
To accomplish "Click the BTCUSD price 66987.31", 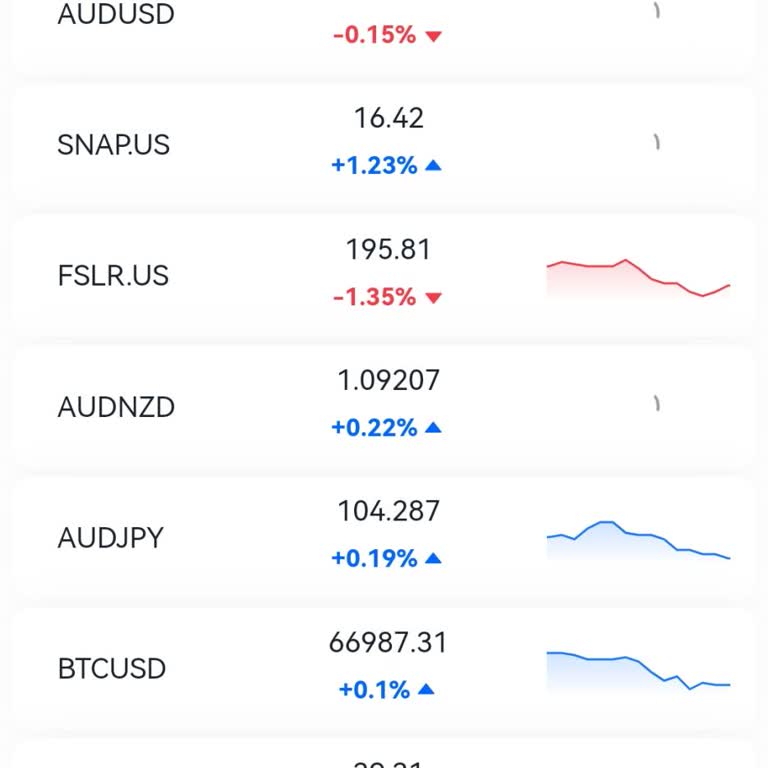I will (x=388, y=643).
